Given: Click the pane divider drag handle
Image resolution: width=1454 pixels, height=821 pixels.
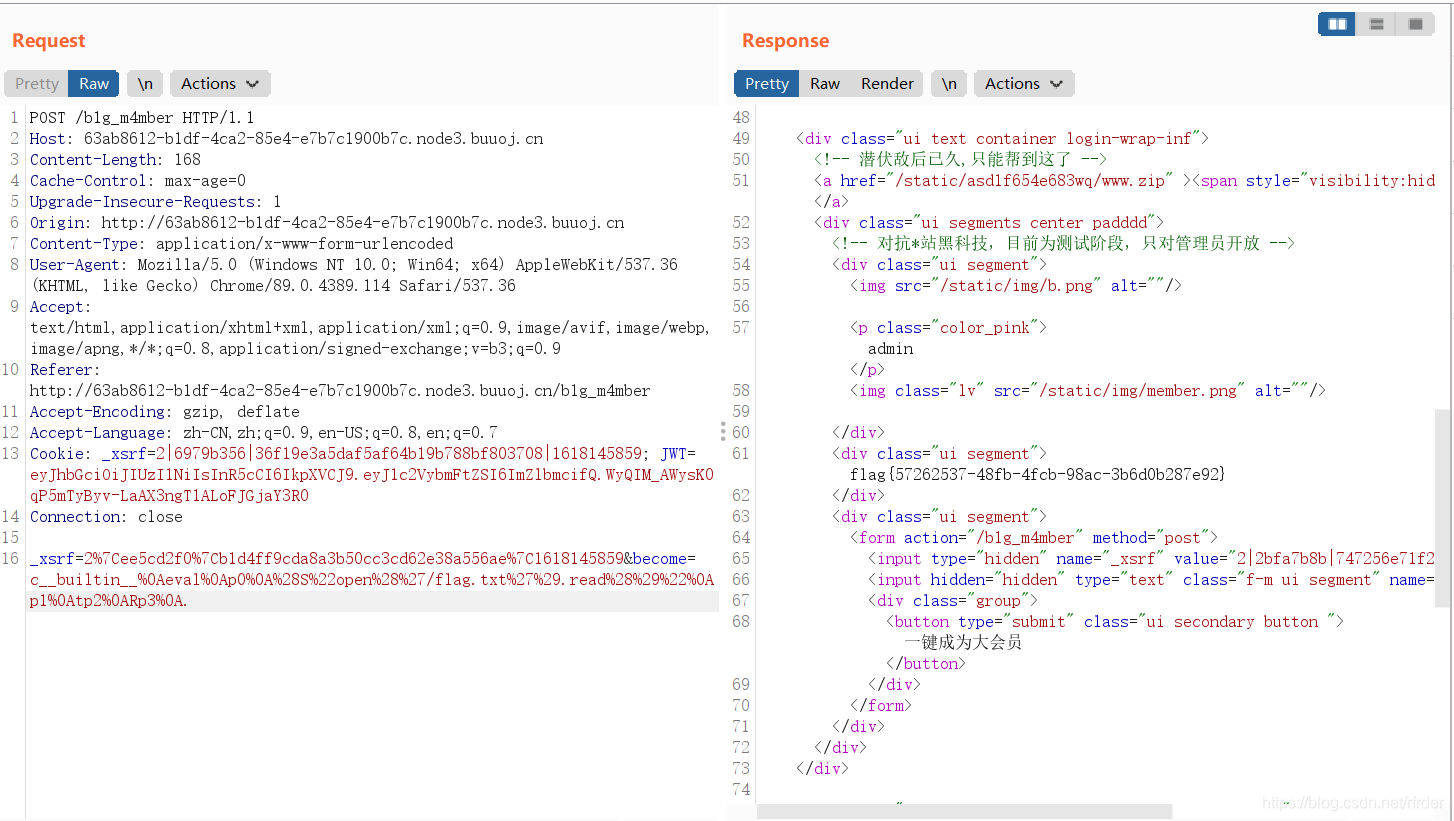Looking at the screenshot, I should (723, 431).
